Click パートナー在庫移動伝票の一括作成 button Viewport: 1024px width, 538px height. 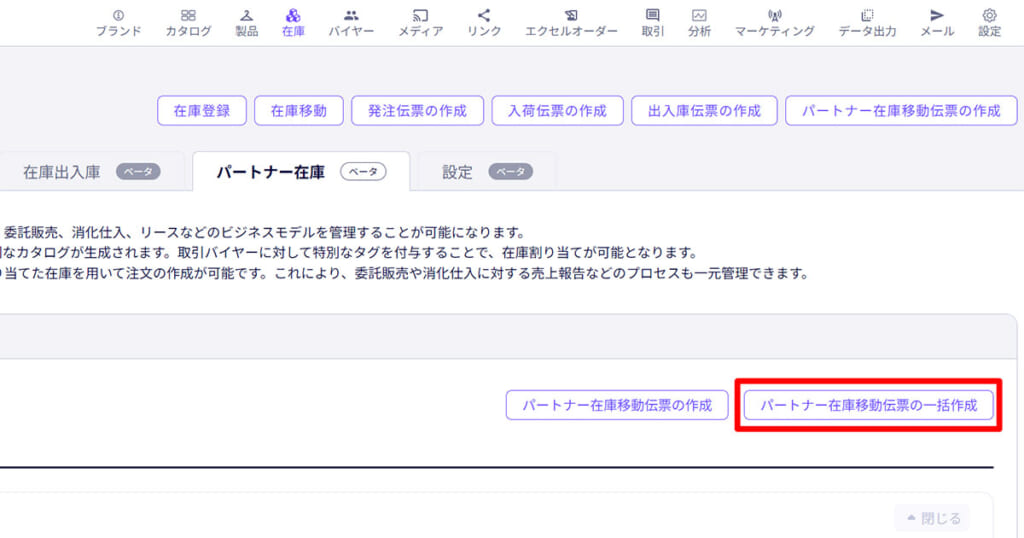[868, 405]
